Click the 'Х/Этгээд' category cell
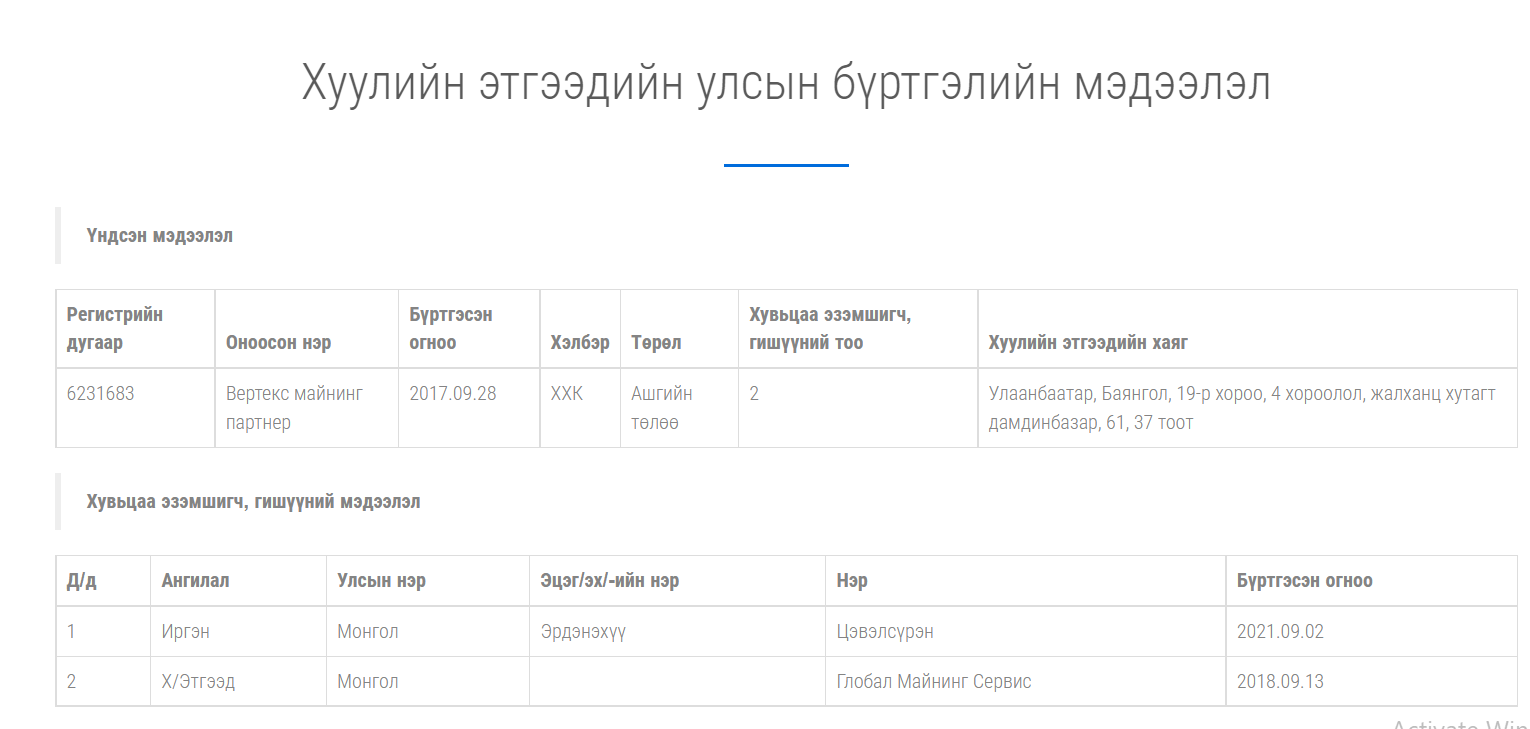 [198, 682]
